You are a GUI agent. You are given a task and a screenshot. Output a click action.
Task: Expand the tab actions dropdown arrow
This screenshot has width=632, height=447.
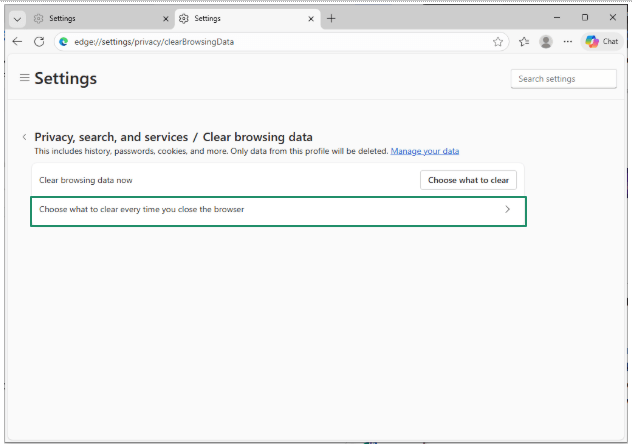17,18
